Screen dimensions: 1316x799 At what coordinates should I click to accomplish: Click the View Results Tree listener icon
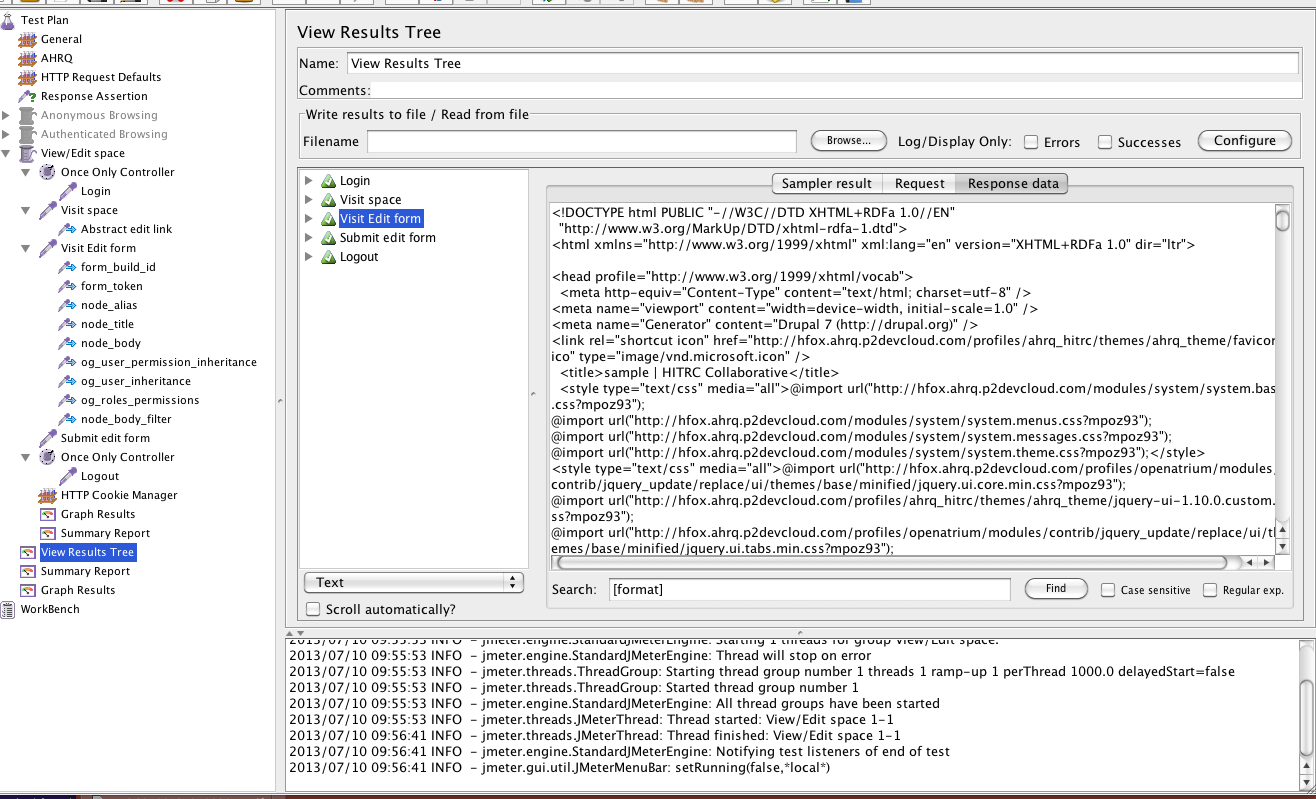click(28, 552)
